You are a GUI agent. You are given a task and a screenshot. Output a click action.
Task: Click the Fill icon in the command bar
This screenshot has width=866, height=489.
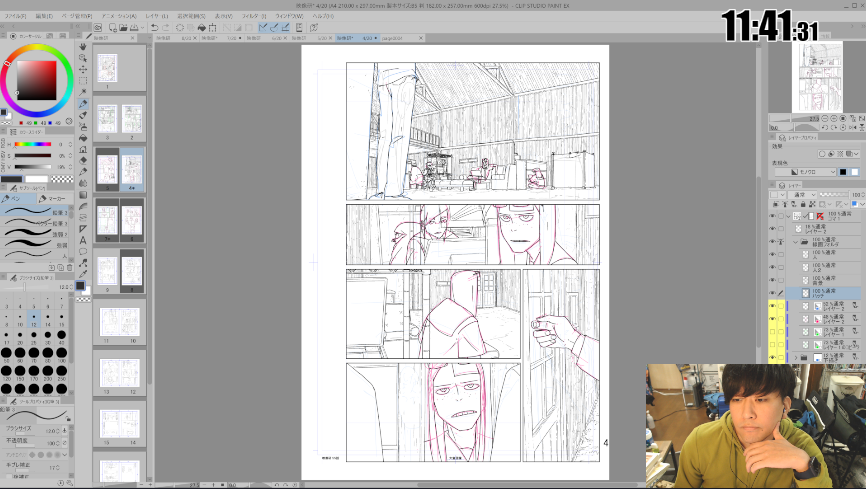(202, 27)
